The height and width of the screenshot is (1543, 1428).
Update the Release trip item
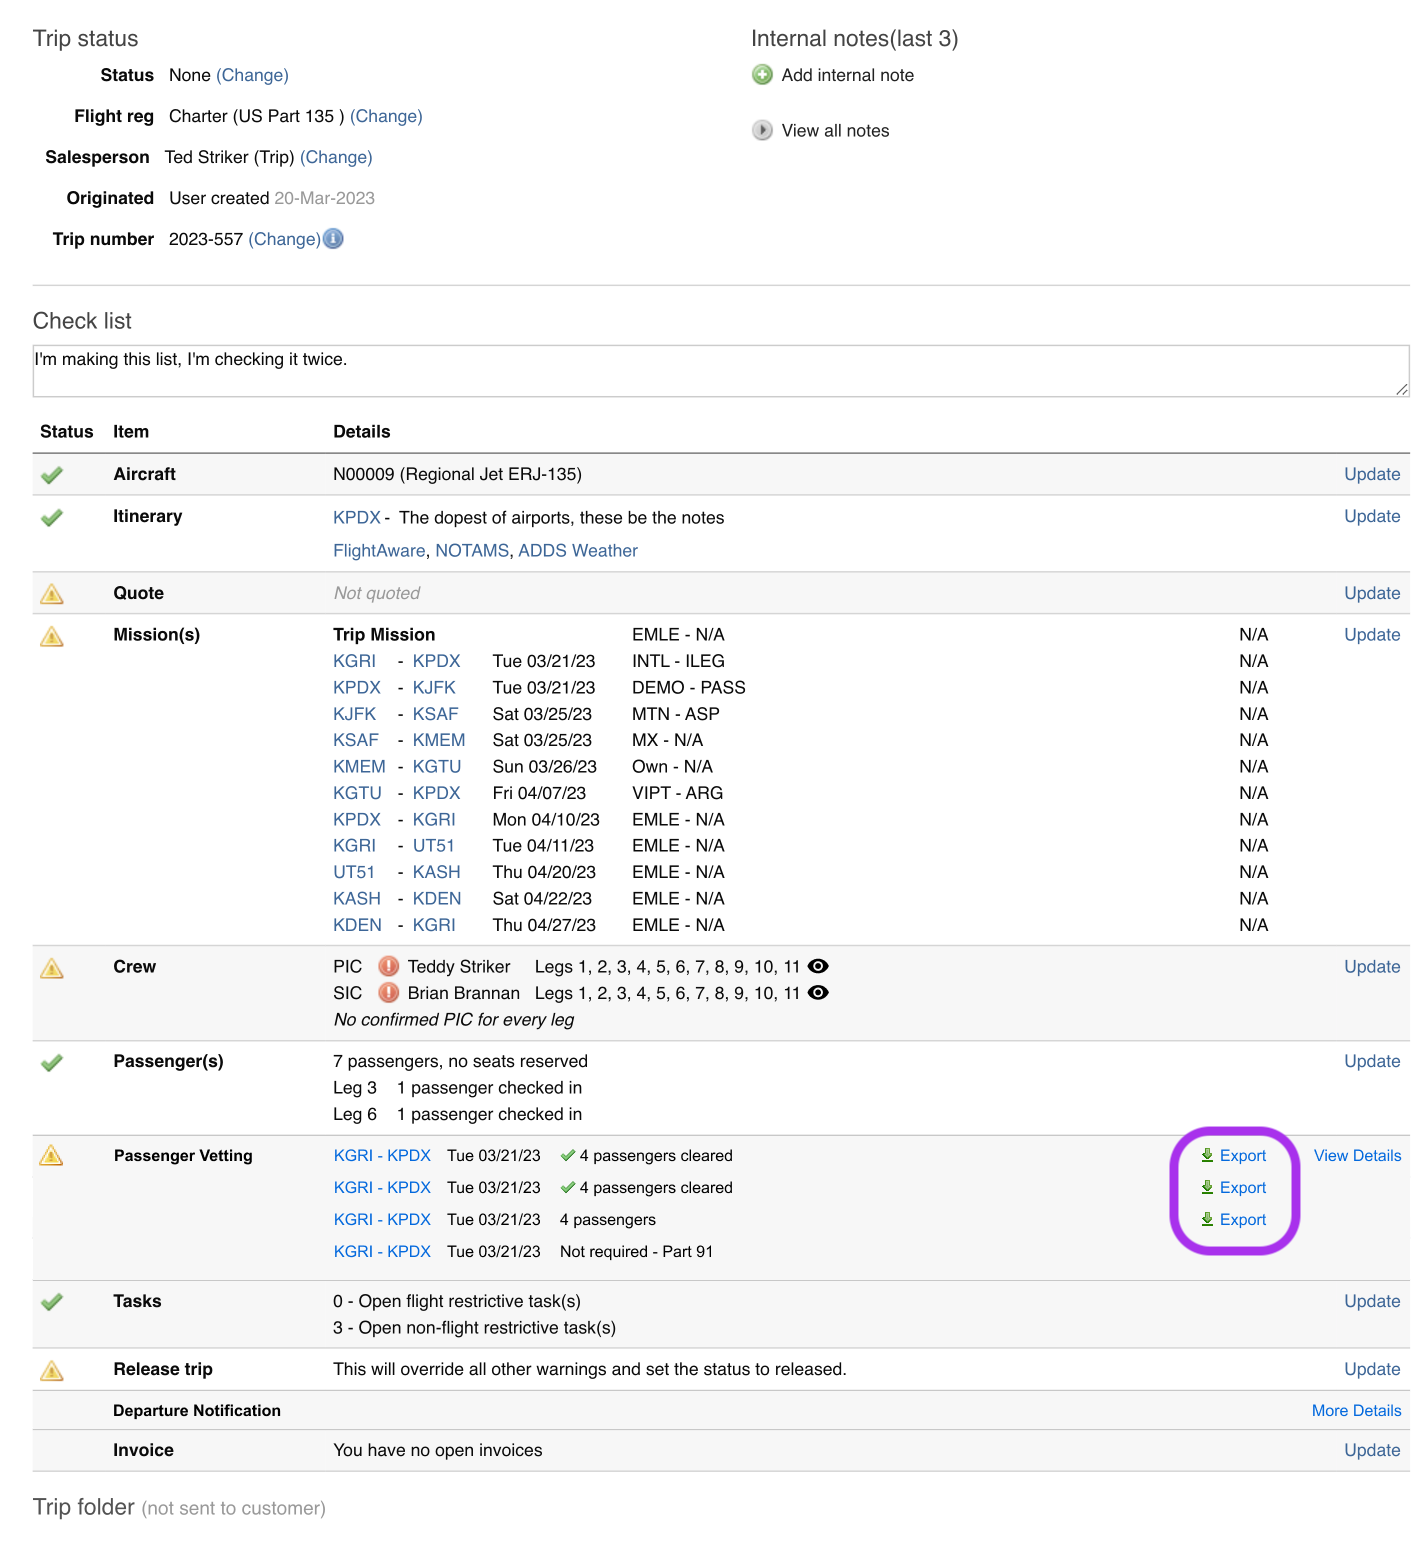tap(1372, 1369)
